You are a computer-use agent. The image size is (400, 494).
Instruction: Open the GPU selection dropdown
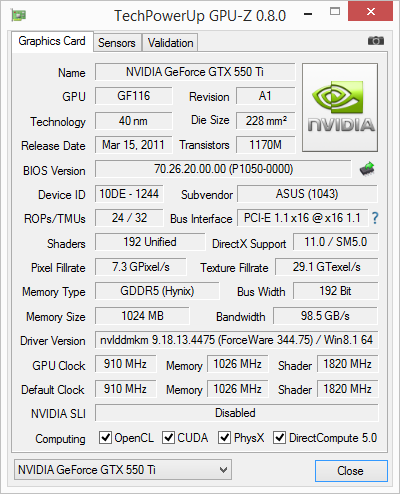coord(123,470)
